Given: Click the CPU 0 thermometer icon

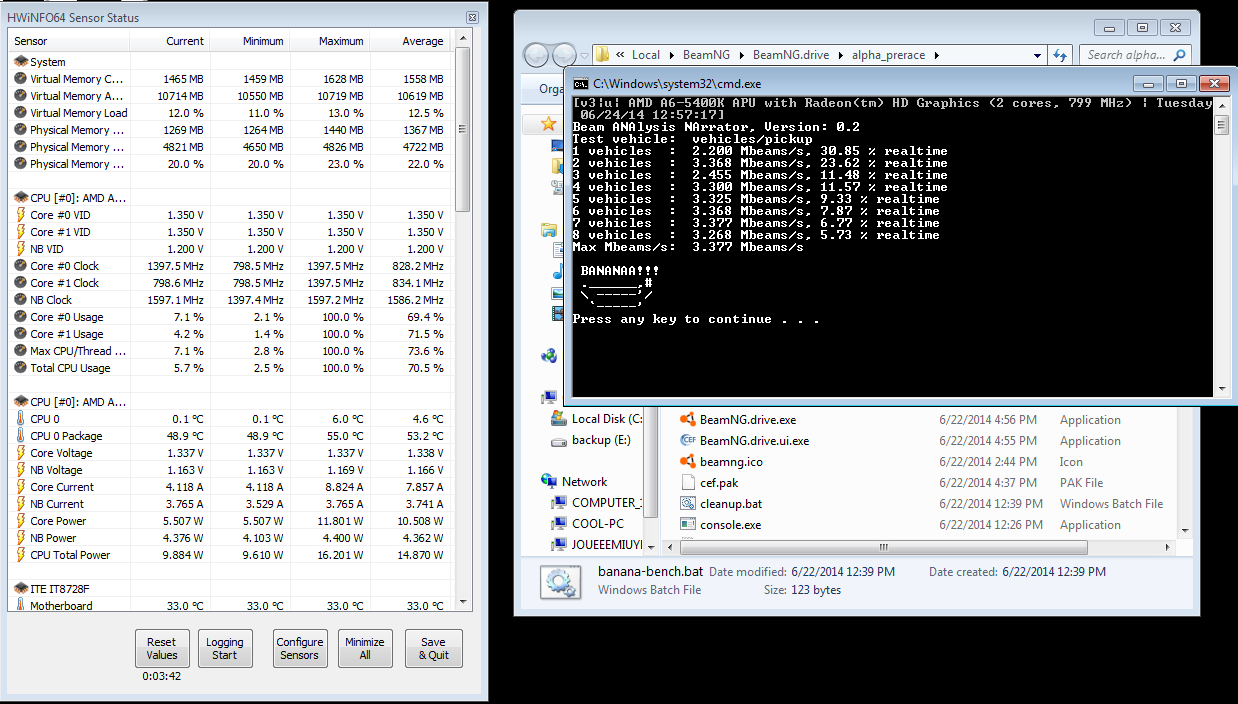Looking at the screenshot, I should coord(21,419).
